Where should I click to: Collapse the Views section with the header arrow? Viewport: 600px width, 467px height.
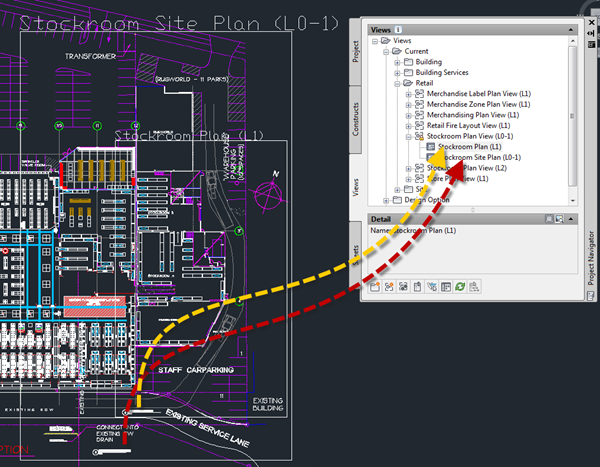[x=571, y=31]
